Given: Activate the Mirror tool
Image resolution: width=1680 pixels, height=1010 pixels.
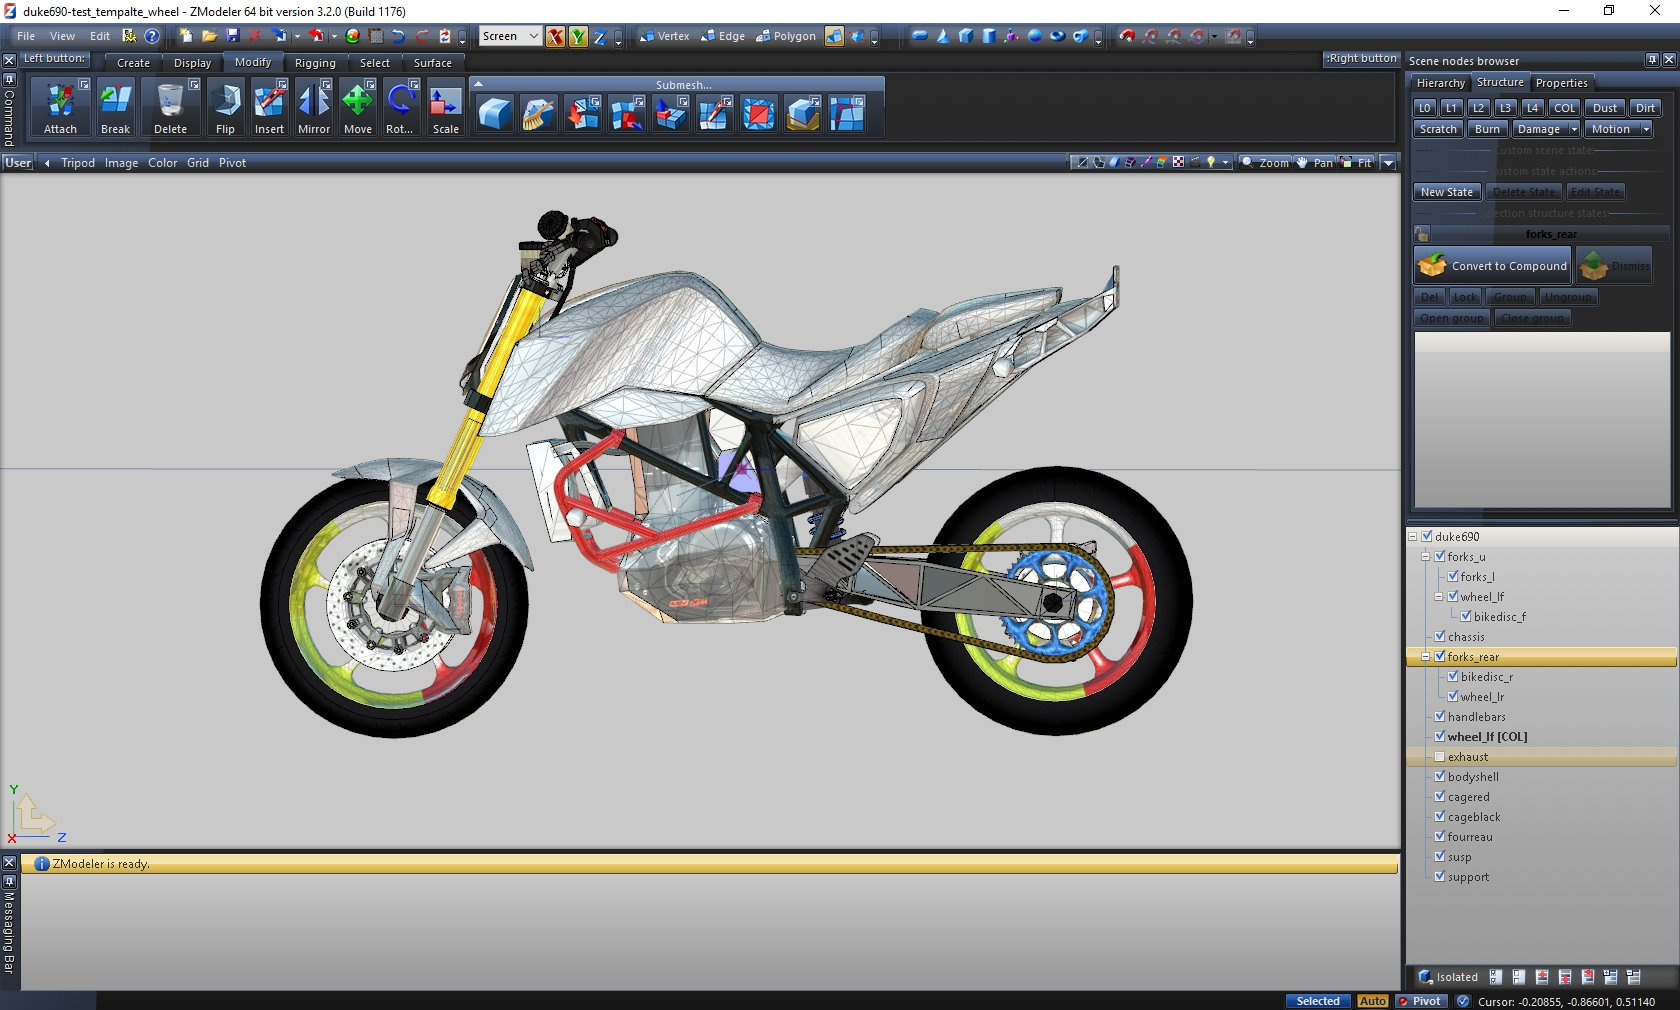Looking at the screenshot, I should [313, 101].
